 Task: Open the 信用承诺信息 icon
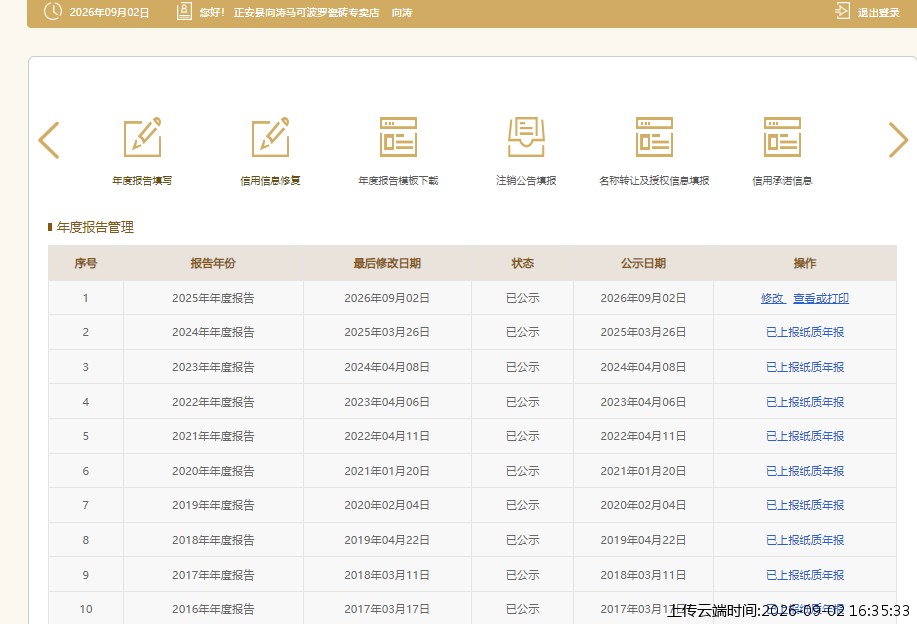[782, 137]
